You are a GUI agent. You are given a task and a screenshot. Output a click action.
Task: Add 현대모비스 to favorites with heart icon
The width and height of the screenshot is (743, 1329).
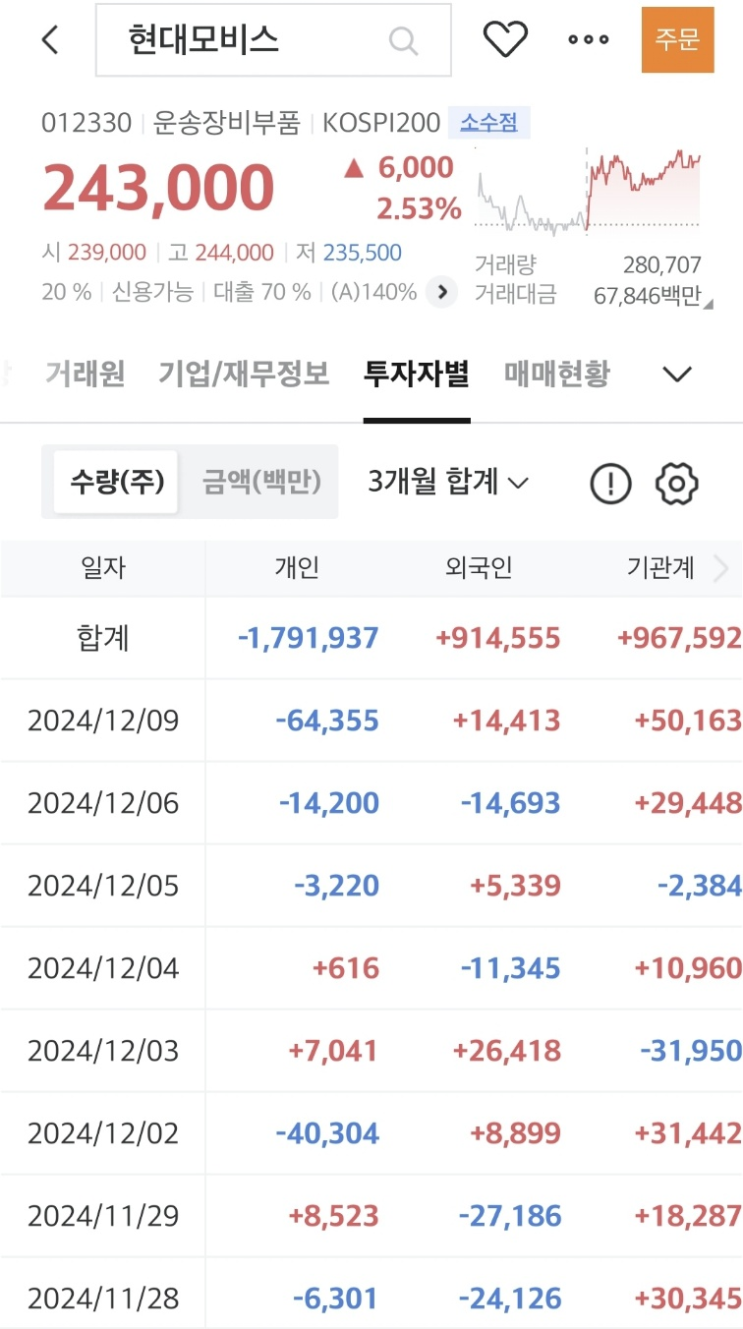(505, 40)
